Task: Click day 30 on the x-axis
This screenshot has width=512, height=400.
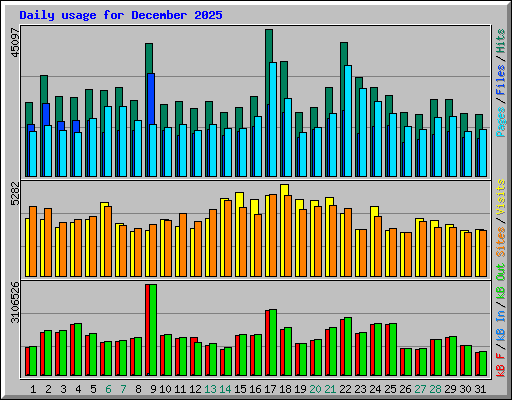Action: coord(465,389)
